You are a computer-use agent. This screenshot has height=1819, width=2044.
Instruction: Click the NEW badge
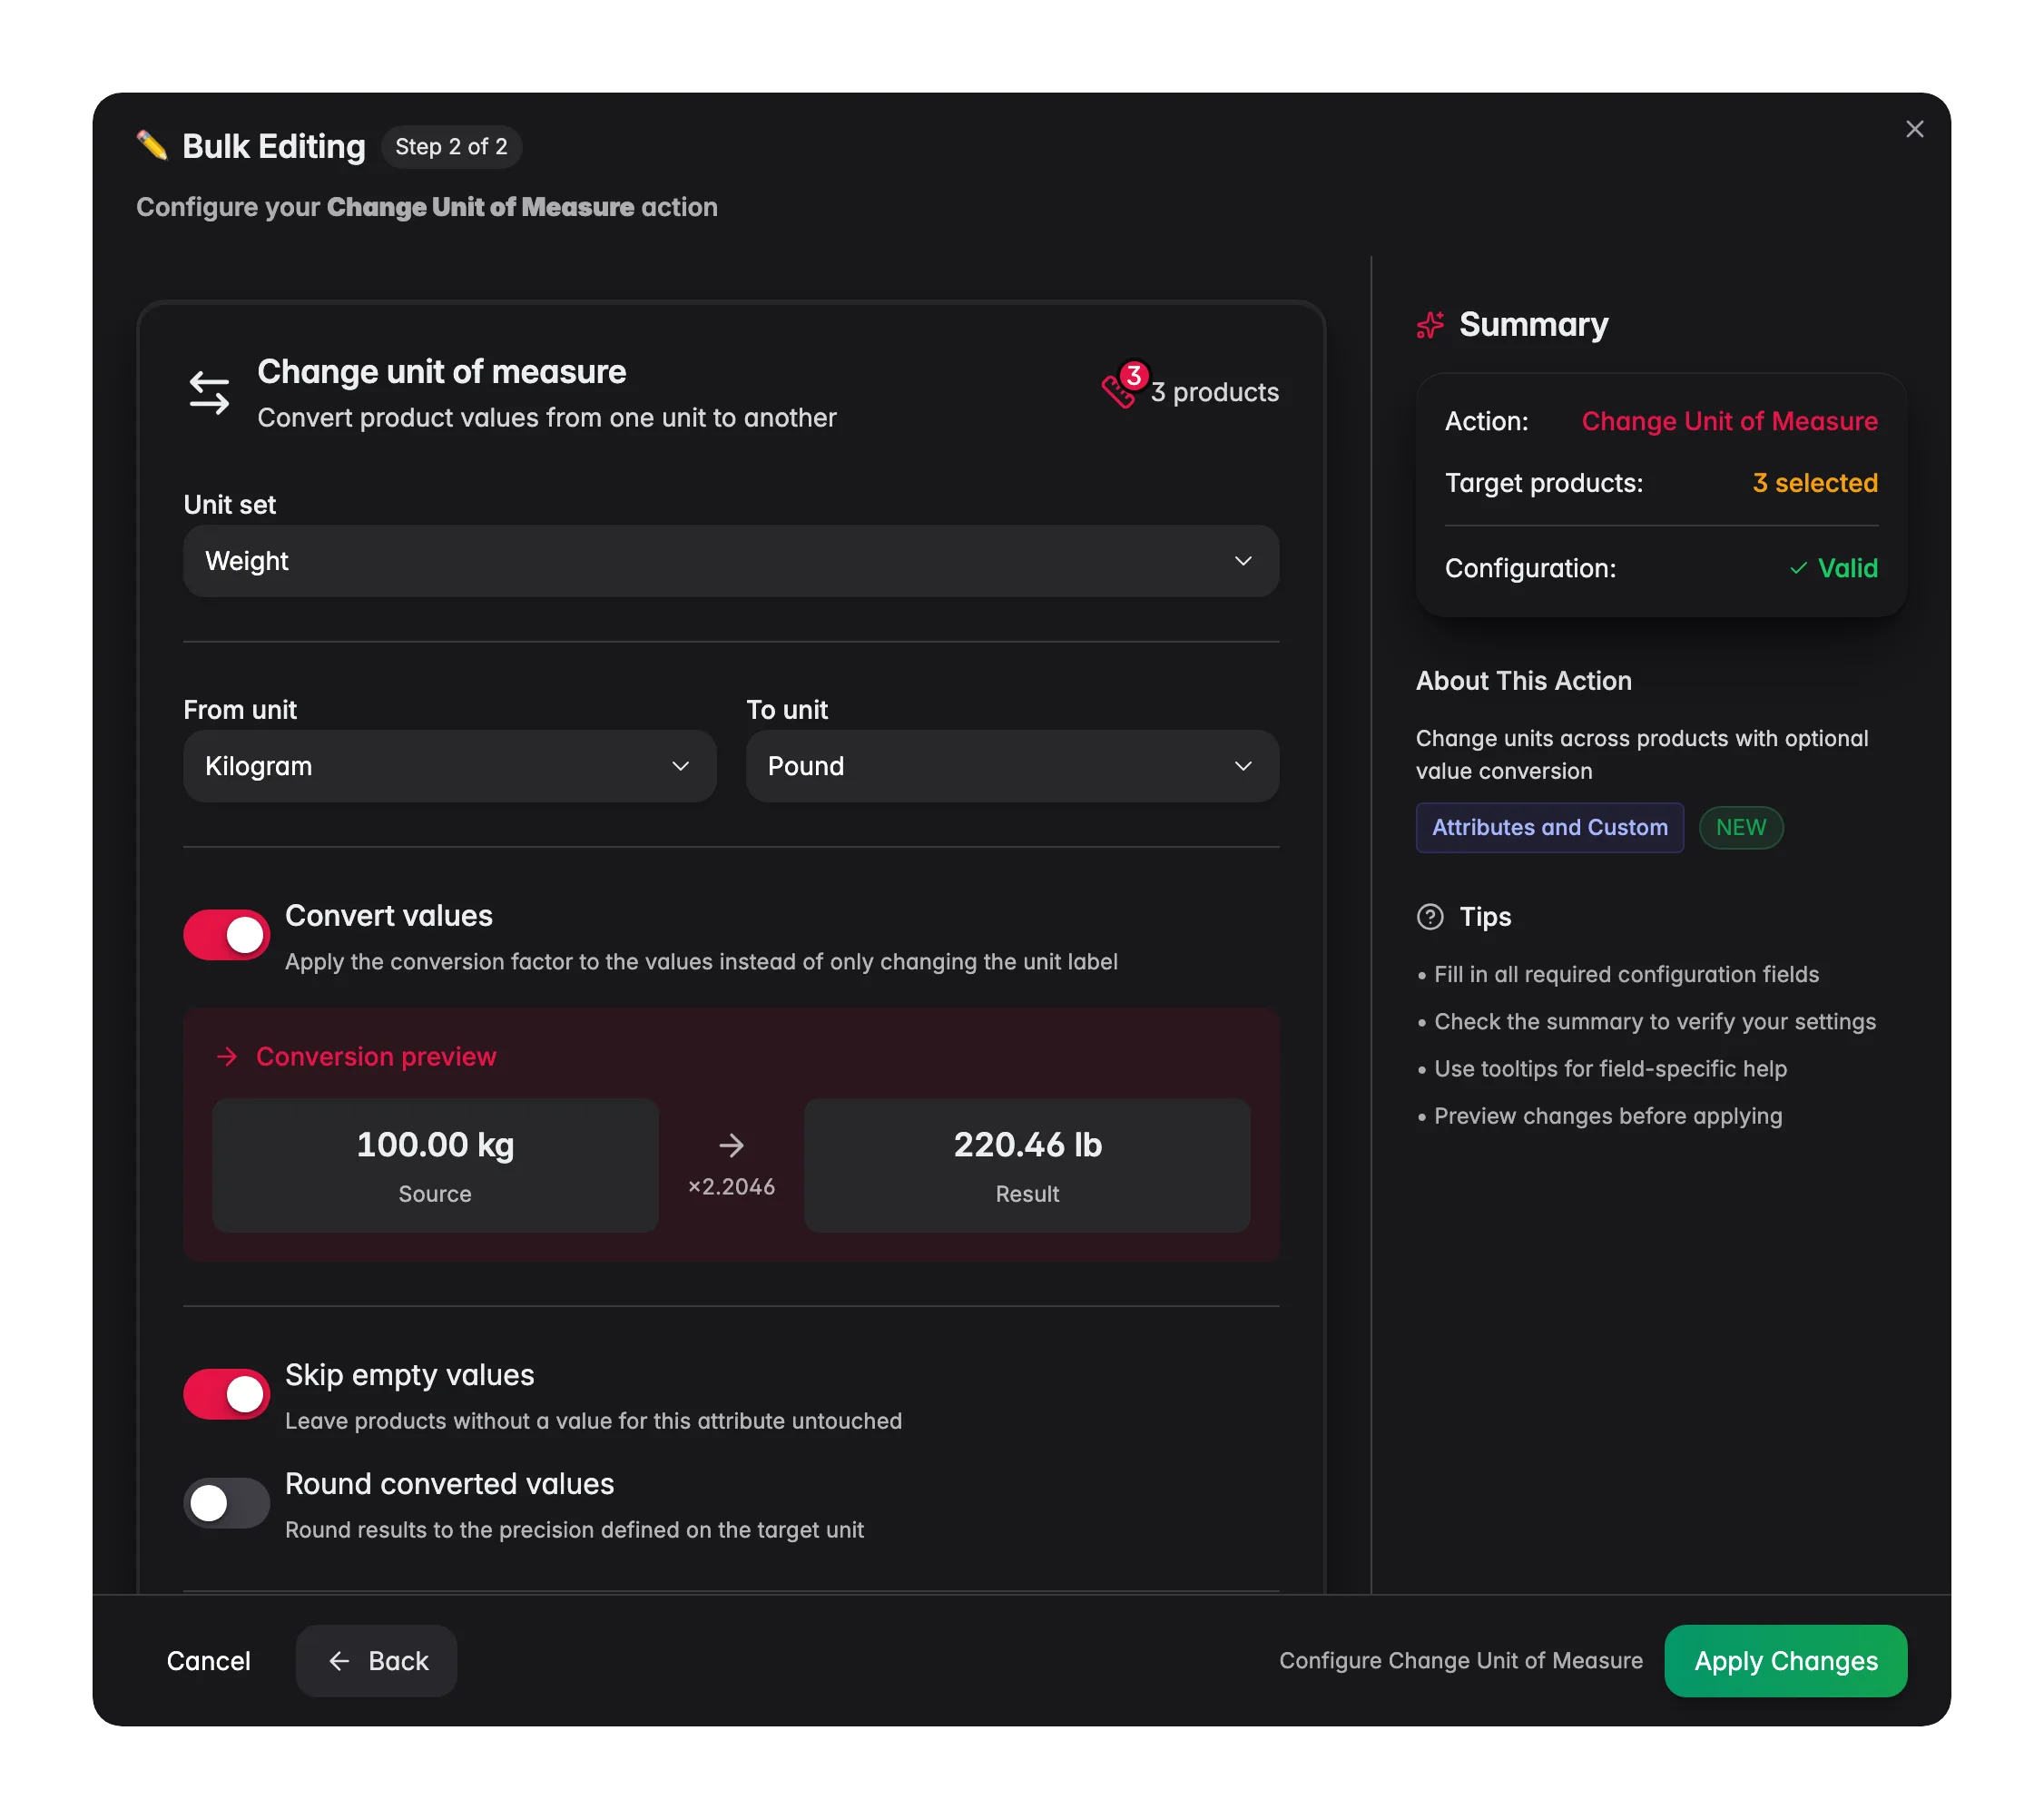pyautogui.click(x=1740, y=828)
